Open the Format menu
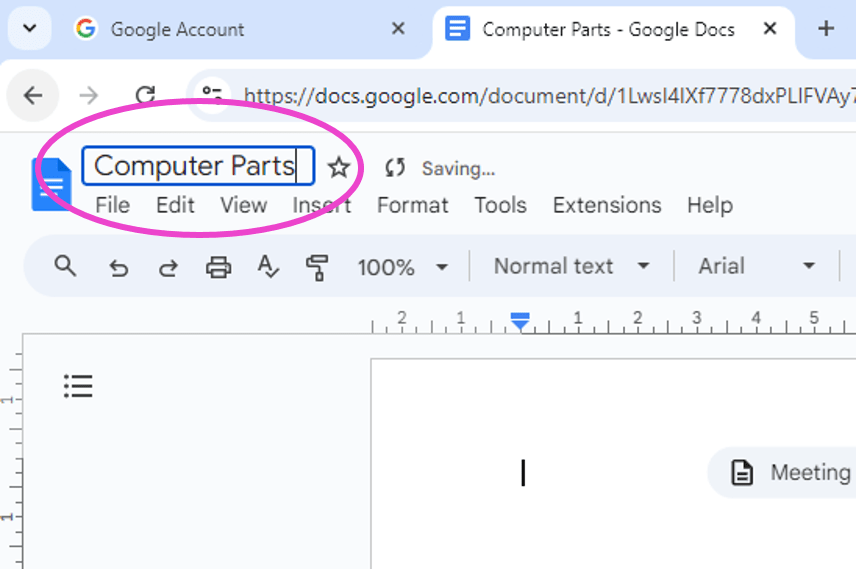Viewport: 856px width, 569px height. click(412, 205)
